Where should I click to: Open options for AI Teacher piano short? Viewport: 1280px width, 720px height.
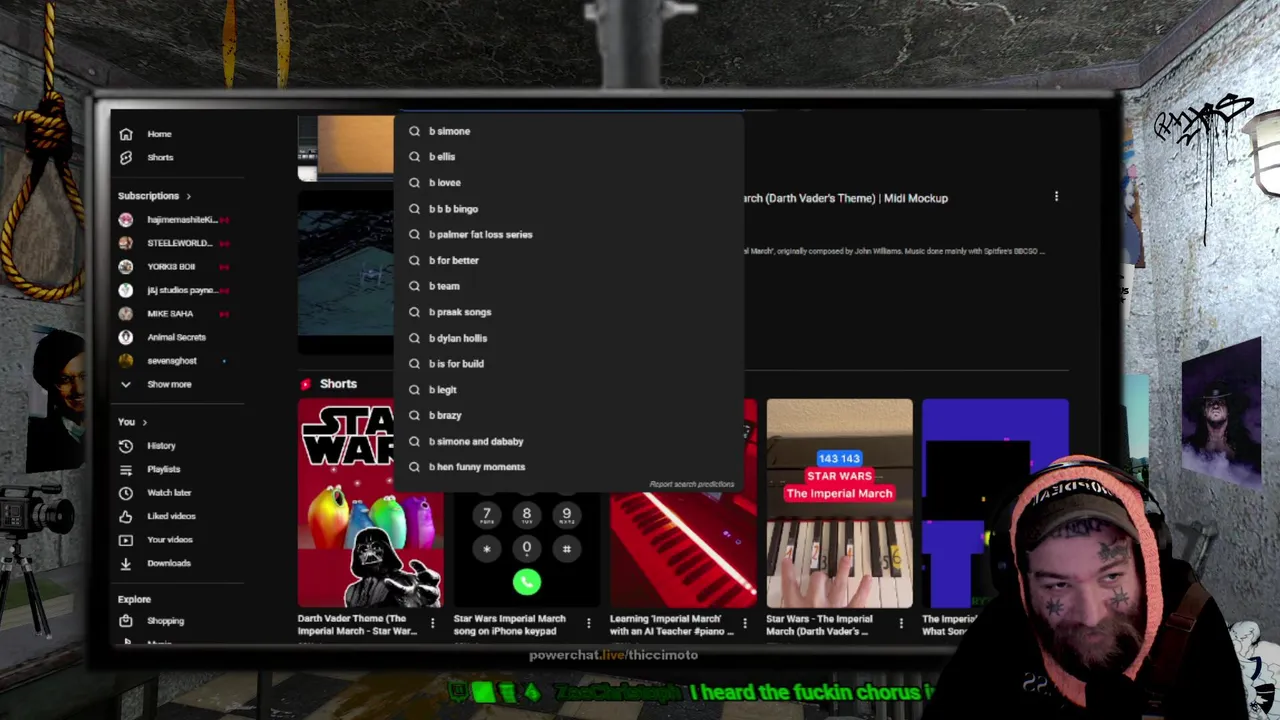pyautogui.click(x=745, y=624)
